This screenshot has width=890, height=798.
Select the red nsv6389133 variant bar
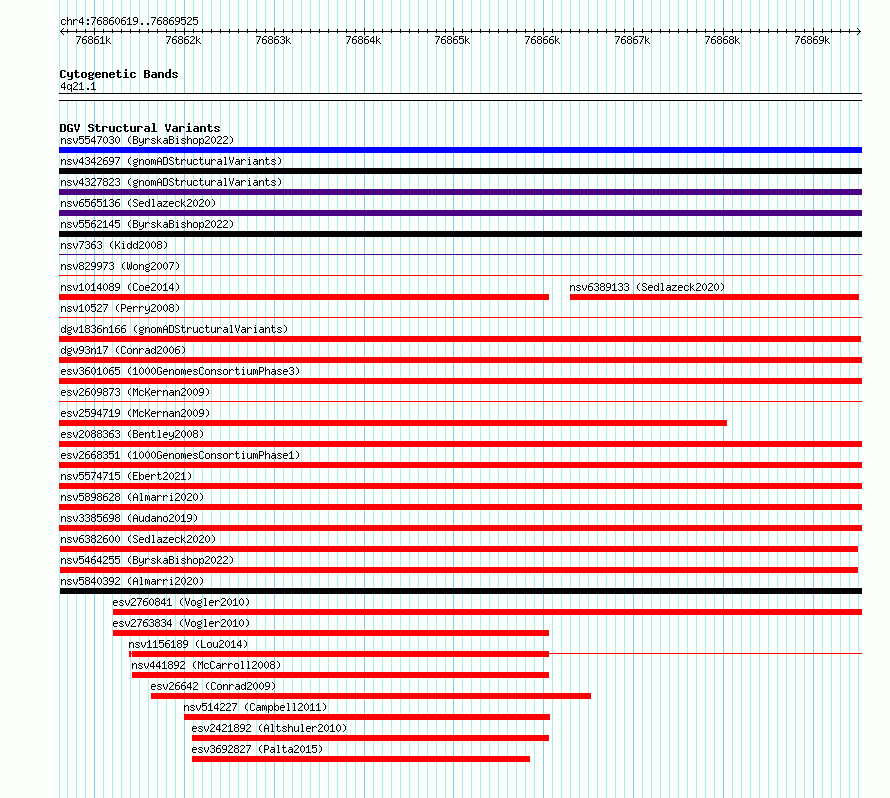pyautogui.click(x=714, y=297)
